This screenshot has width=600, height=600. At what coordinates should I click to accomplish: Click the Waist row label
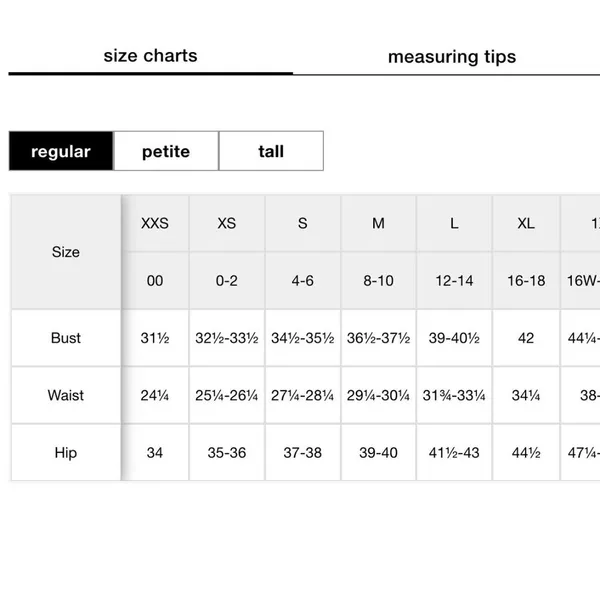click(x=66, y=395)
